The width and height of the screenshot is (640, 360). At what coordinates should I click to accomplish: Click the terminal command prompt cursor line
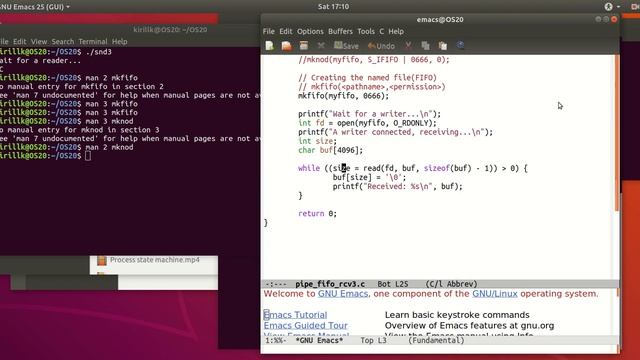point(46,156)
